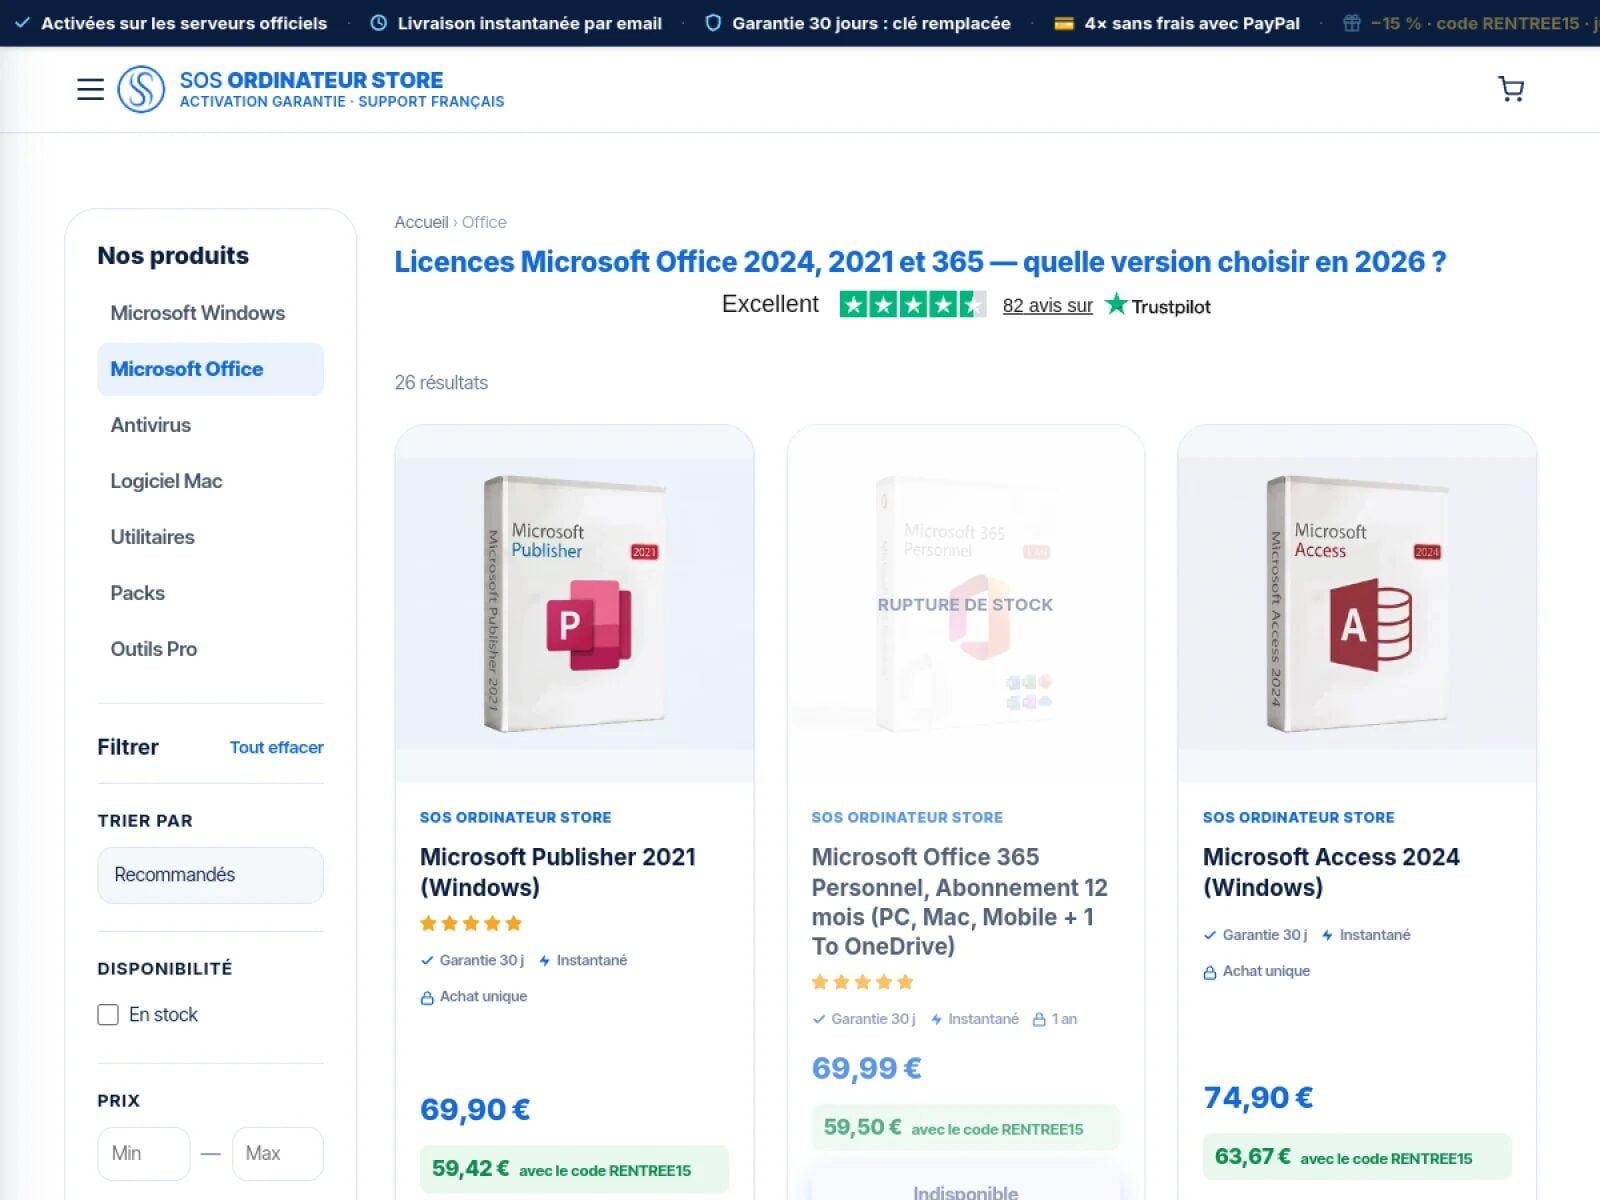Click 59,42 € RENTREE15 promo badge
1600x1200 pixels.
[574, 1169]
